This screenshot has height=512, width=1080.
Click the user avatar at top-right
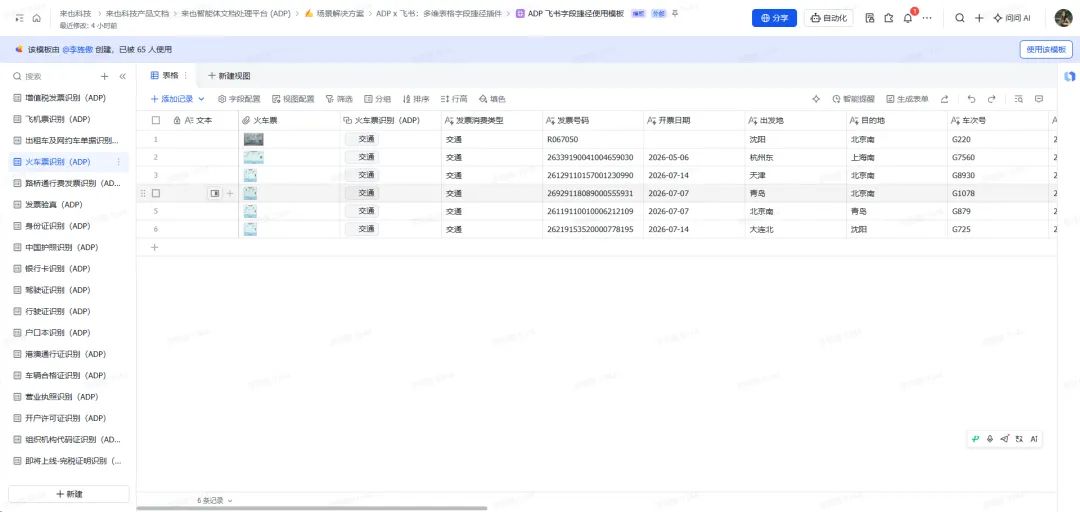(x=1063, y=19)
